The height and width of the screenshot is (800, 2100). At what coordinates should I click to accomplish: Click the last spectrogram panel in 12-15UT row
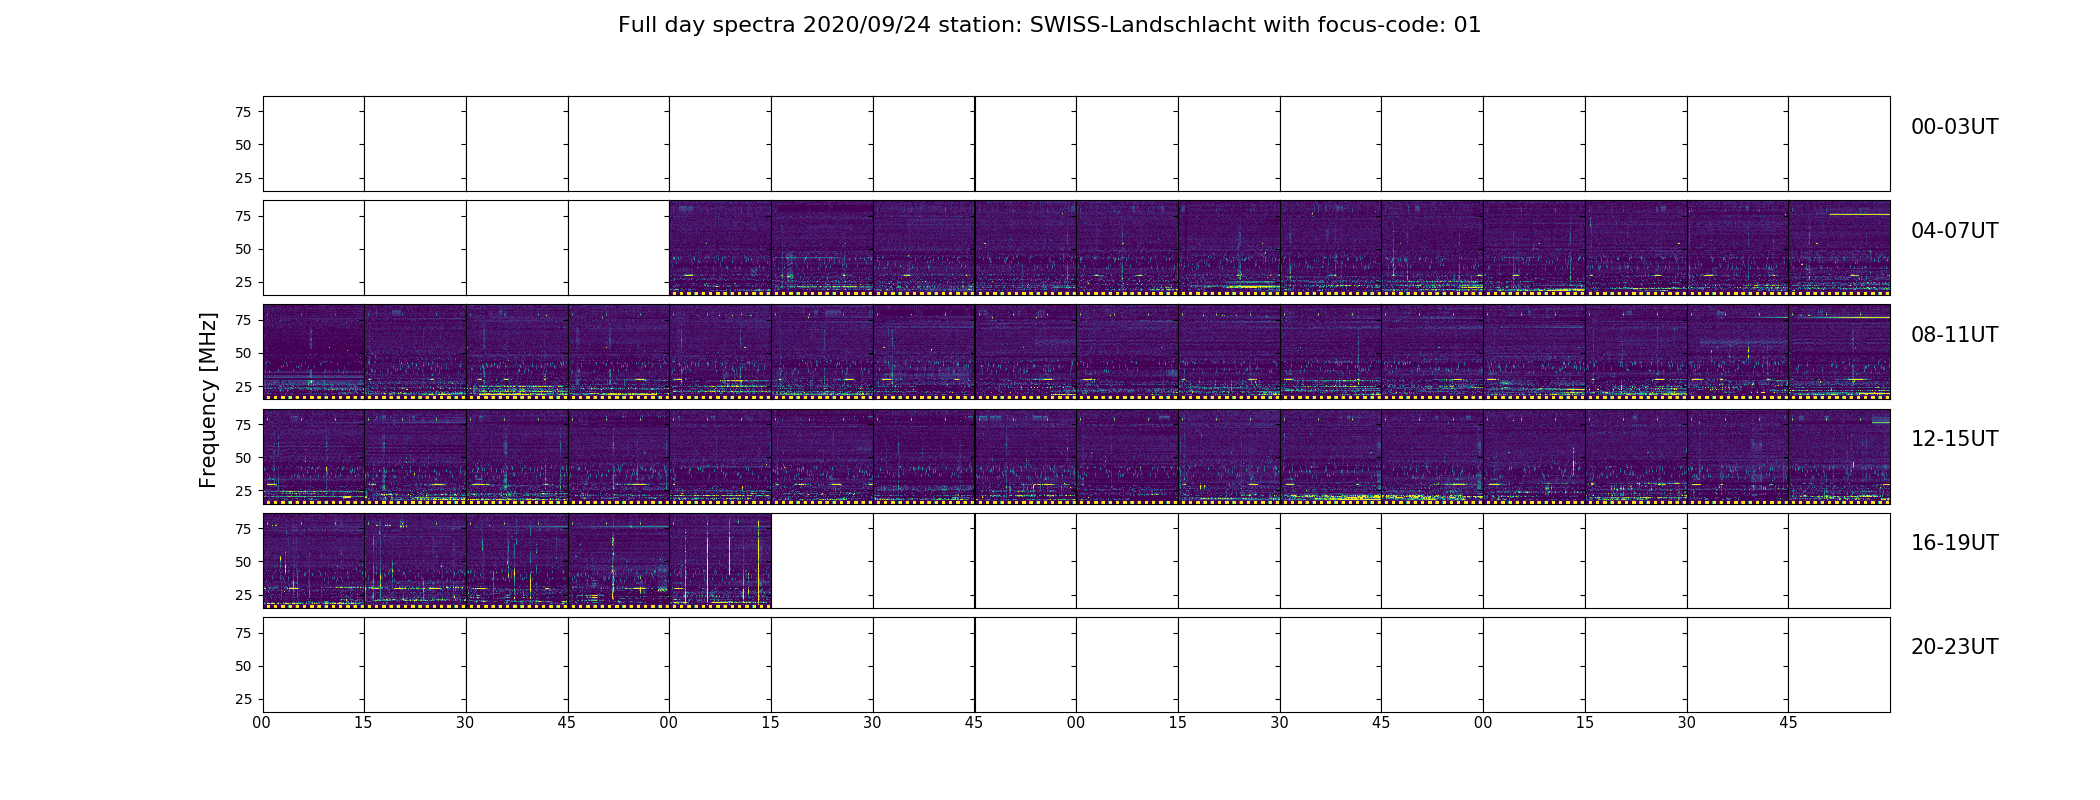click(x=1839, y=457)
